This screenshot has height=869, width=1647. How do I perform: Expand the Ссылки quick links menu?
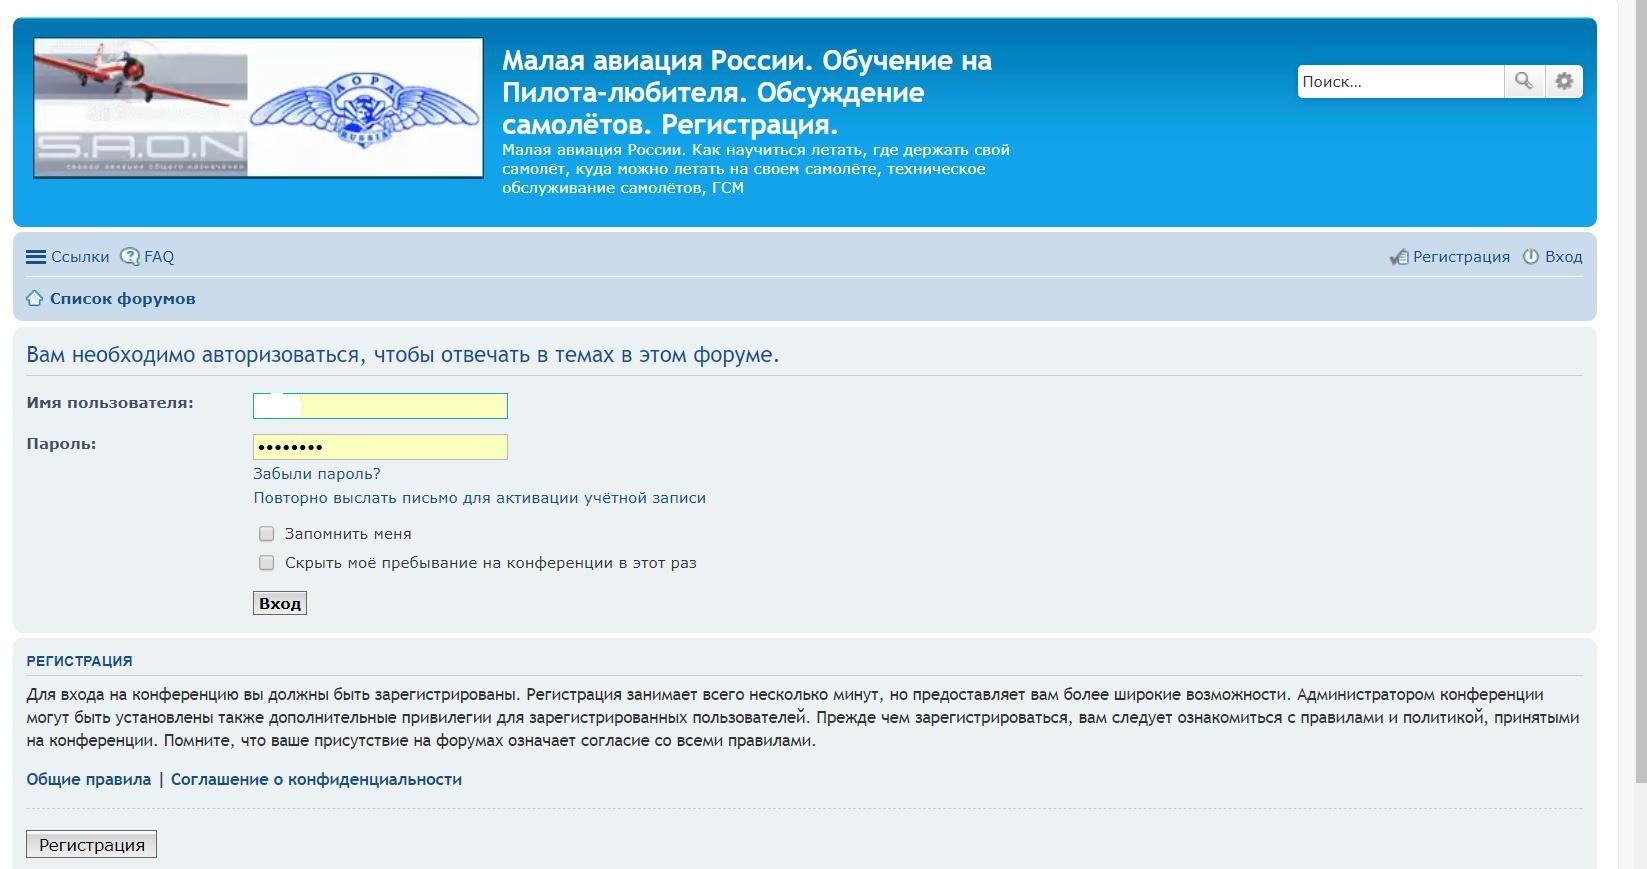80,257
